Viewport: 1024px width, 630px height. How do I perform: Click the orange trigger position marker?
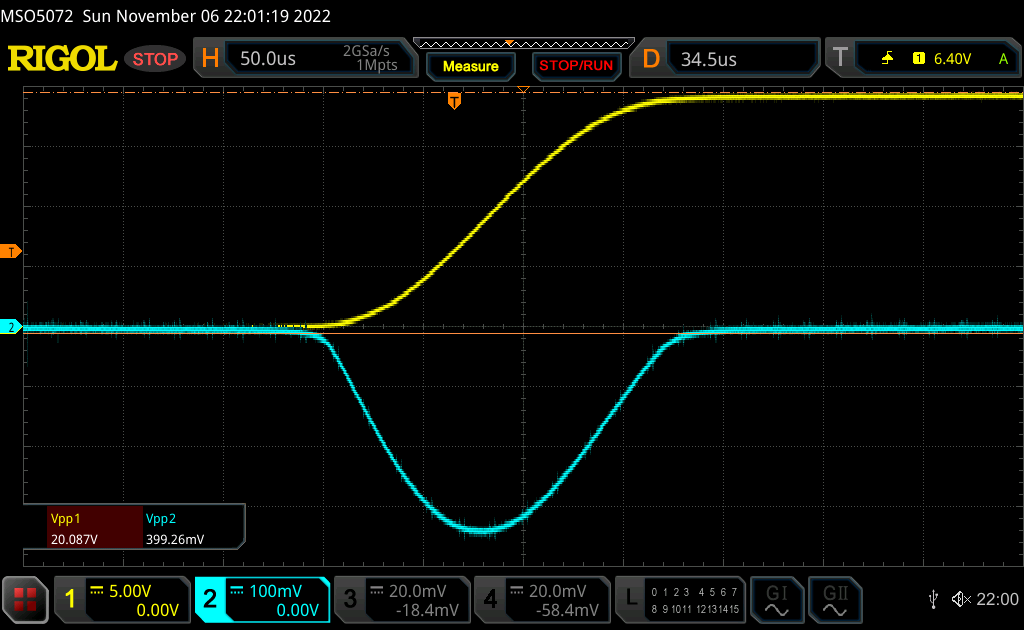coord(454,100)
